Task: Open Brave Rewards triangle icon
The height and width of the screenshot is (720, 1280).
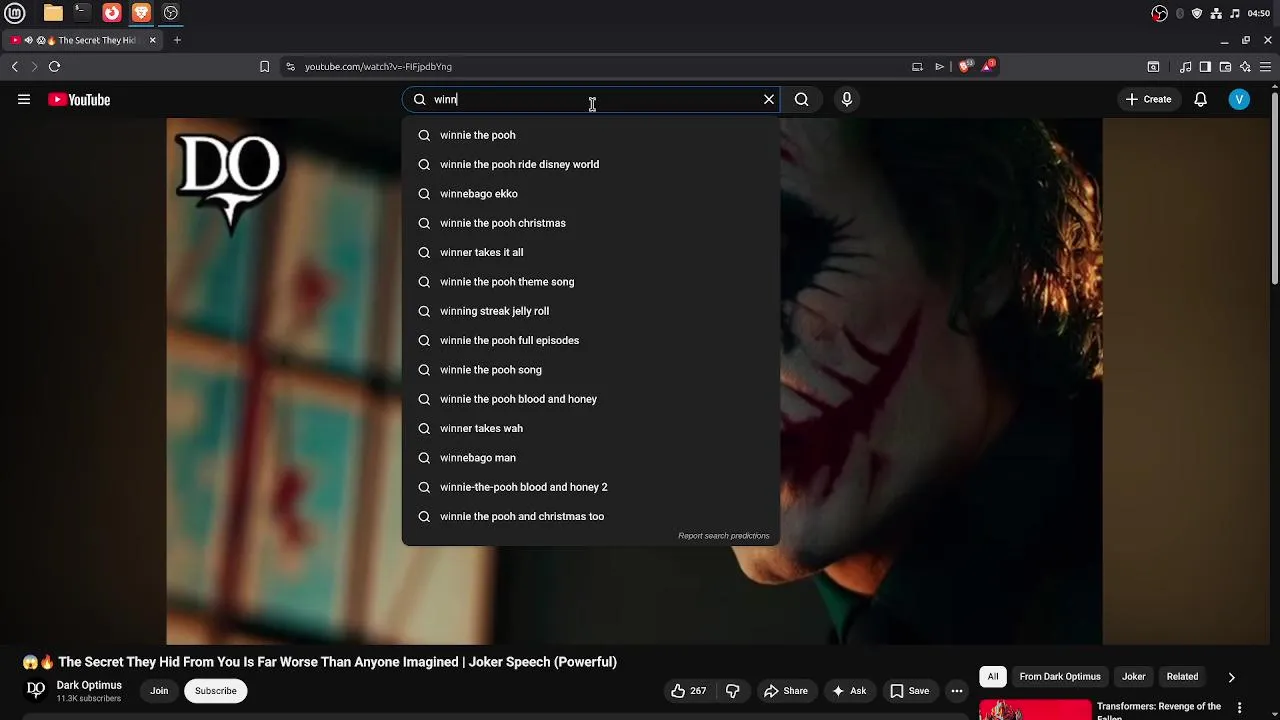Action: 988,66
